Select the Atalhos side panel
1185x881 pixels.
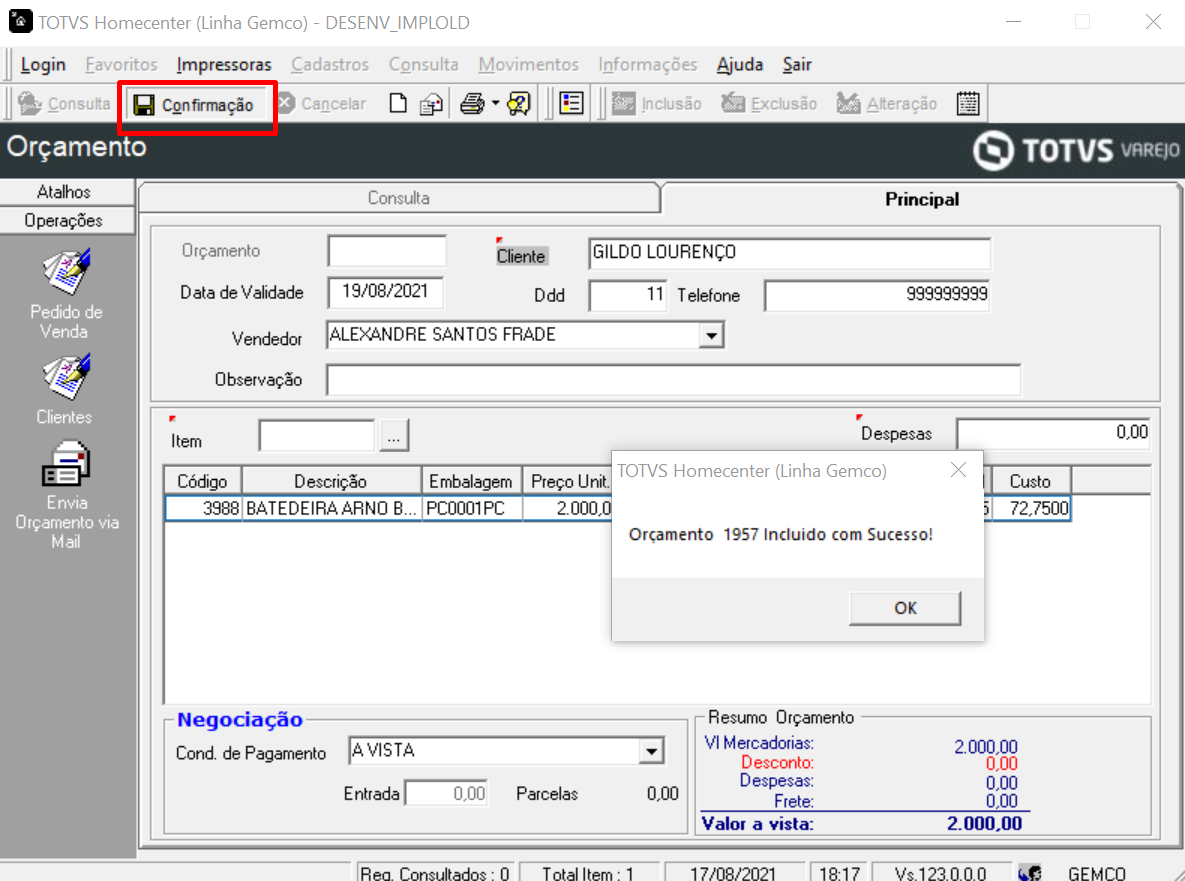(x=67, y=192)
